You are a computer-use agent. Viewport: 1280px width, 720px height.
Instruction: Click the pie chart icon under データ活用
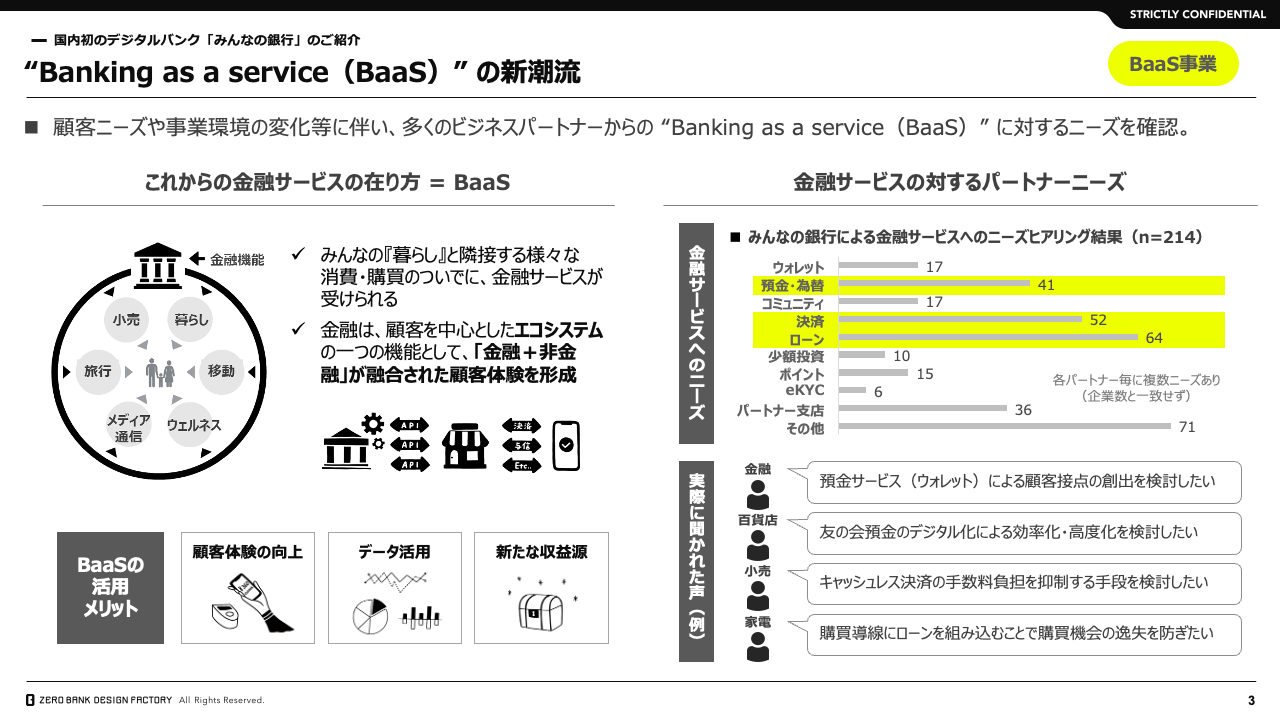(370, 617)
